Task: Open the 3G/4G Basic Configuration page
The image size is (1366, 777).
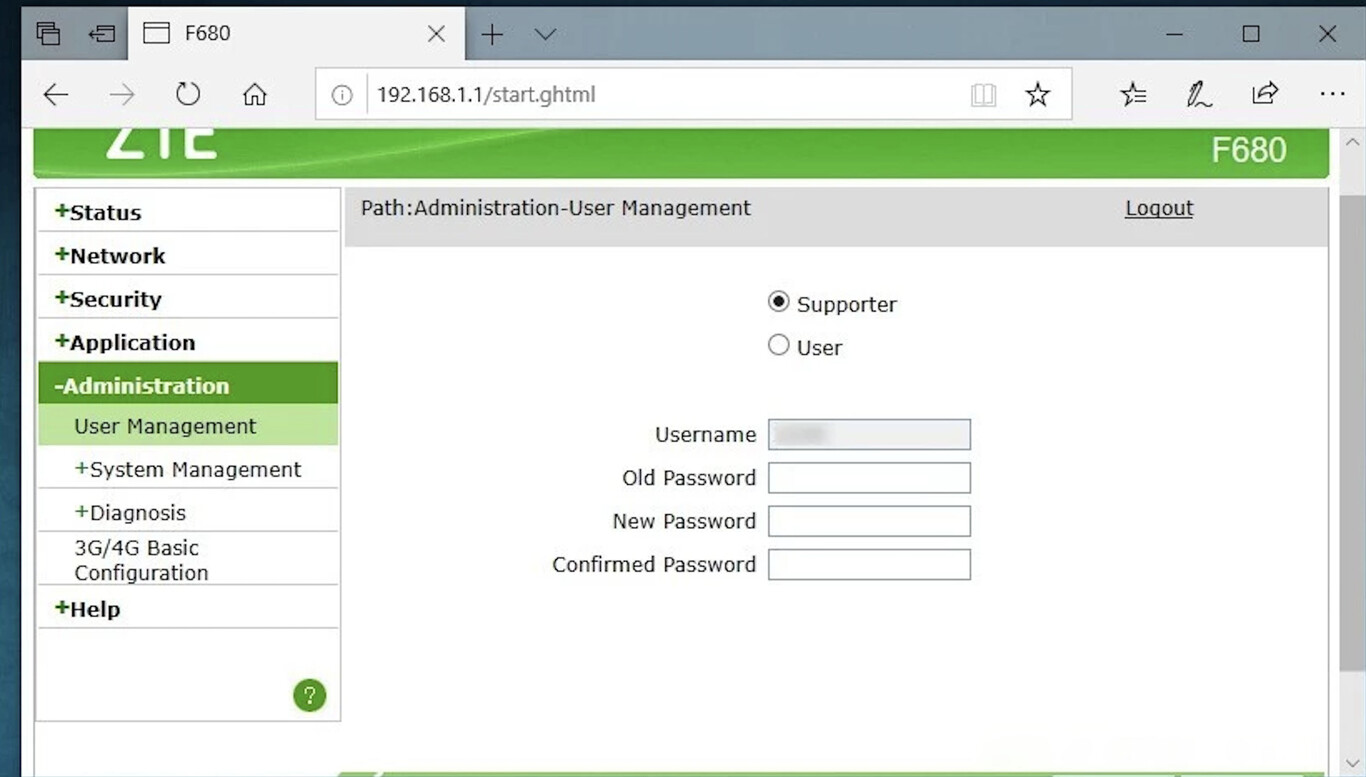Action: tap(140, 560)
